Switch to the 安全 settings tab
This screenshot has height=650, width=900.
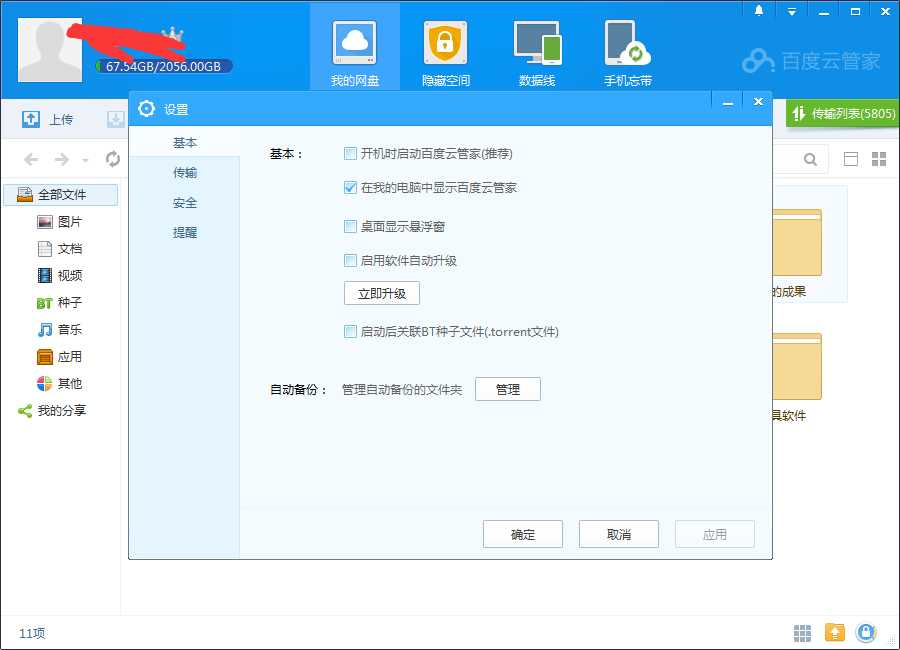pos(184,203)
